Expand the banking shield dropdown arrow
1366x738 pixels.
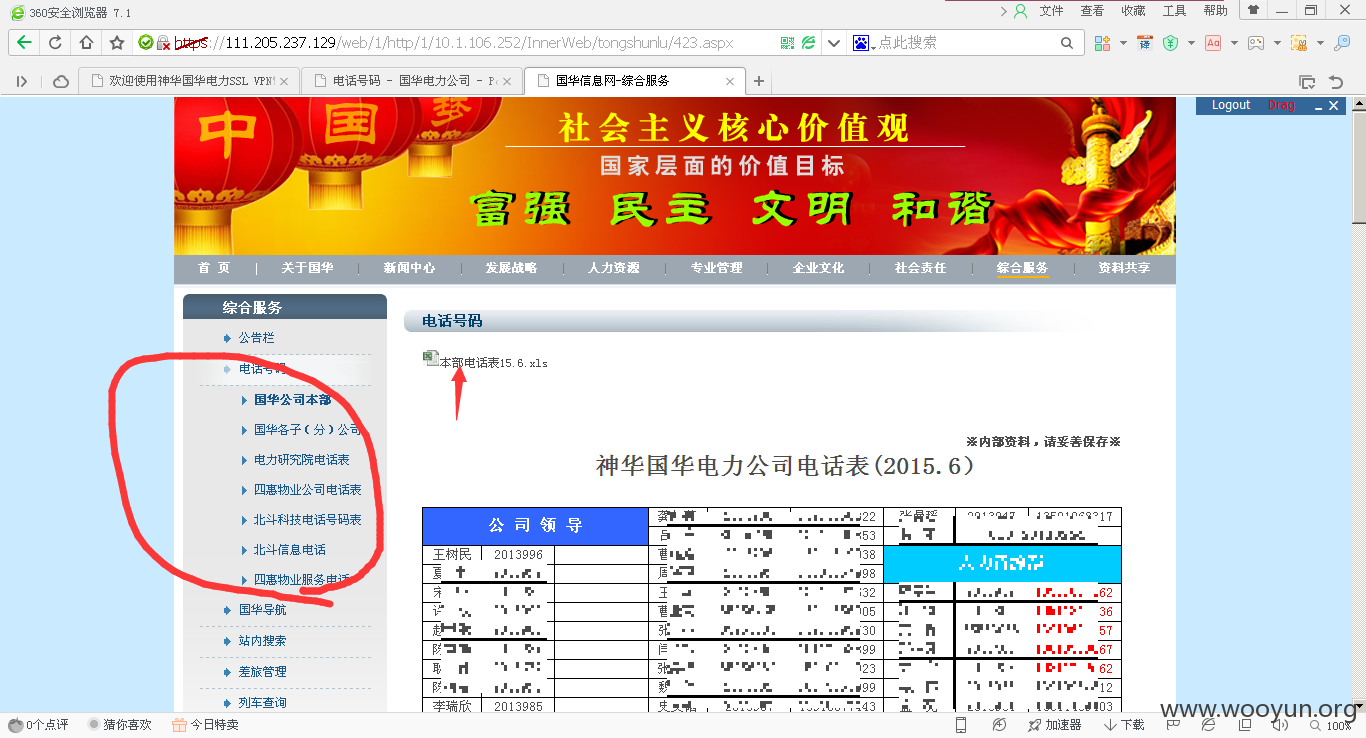(1191, 43)
